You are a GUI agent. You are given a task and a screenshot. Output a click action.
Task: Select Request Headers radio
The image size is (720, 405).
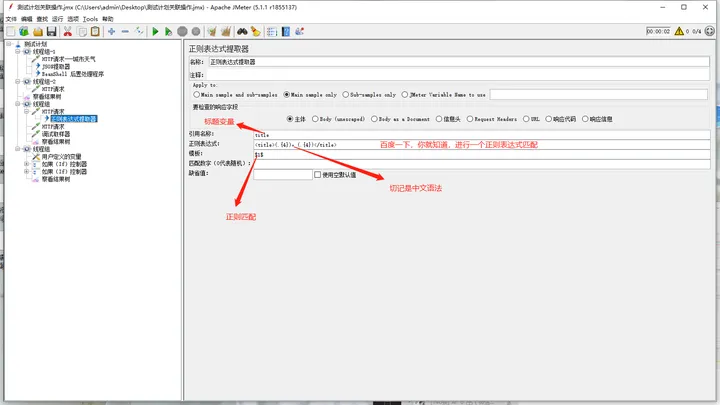click(x=470, y=119)
